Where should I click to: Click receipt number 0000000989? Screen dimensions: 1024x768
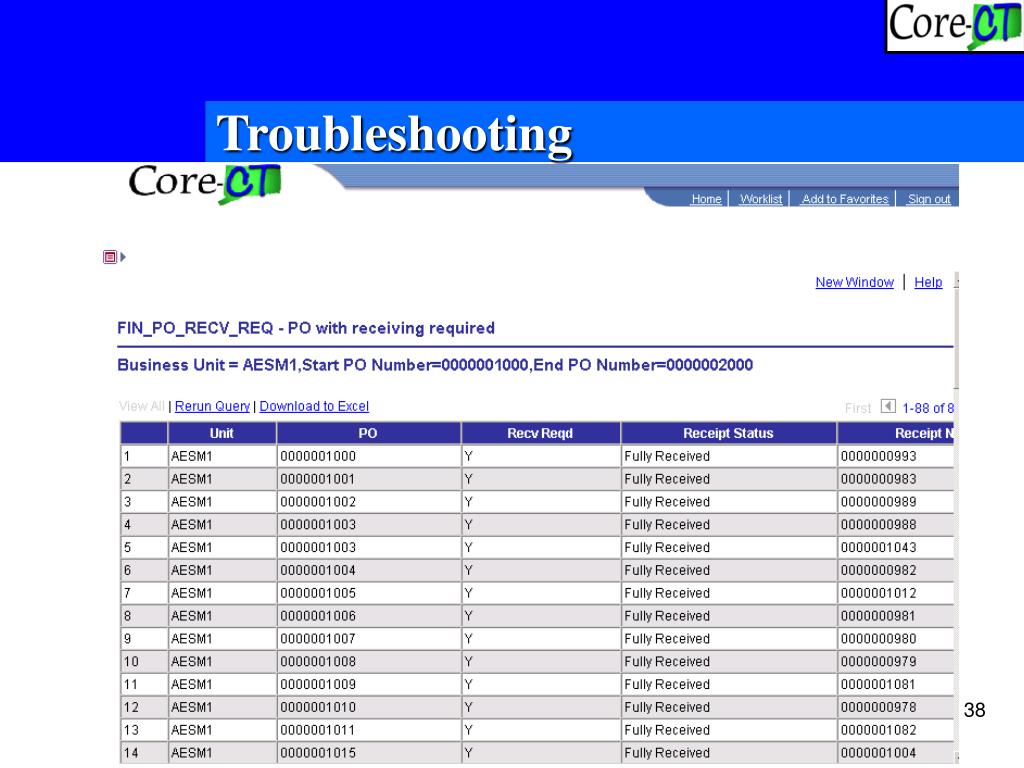click(878, 502)
